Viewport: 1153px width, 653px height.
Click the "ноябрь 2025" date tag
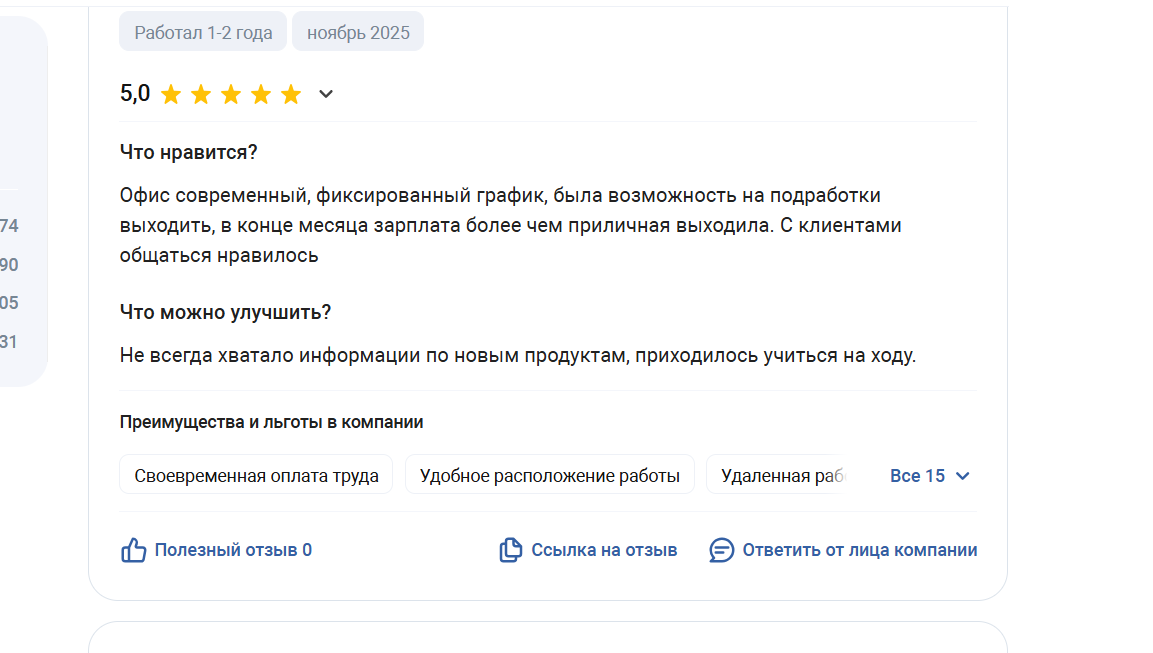click(x=358, y=32)
